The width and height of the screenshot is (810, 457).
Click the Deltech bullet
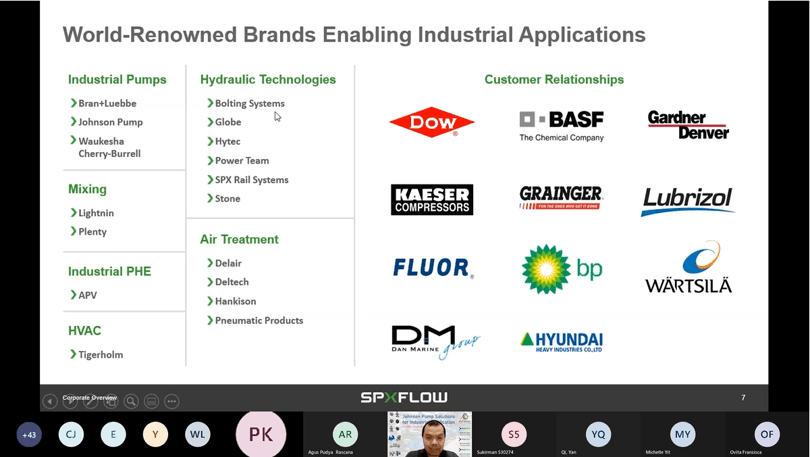pyautogui.click(x=228, y=282)
